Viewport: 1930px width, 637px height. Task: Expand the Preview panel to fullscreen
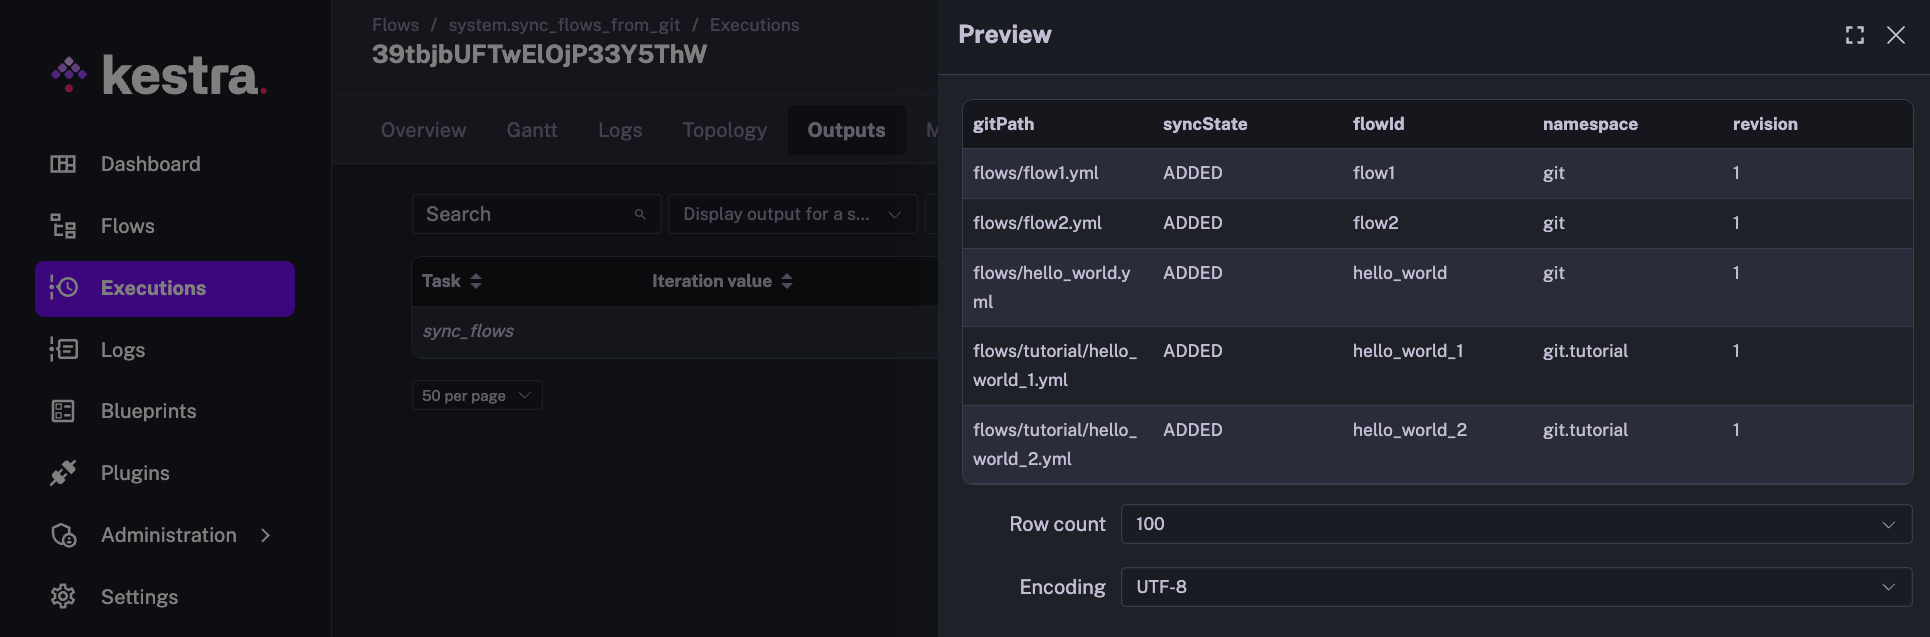(1854, 35)
